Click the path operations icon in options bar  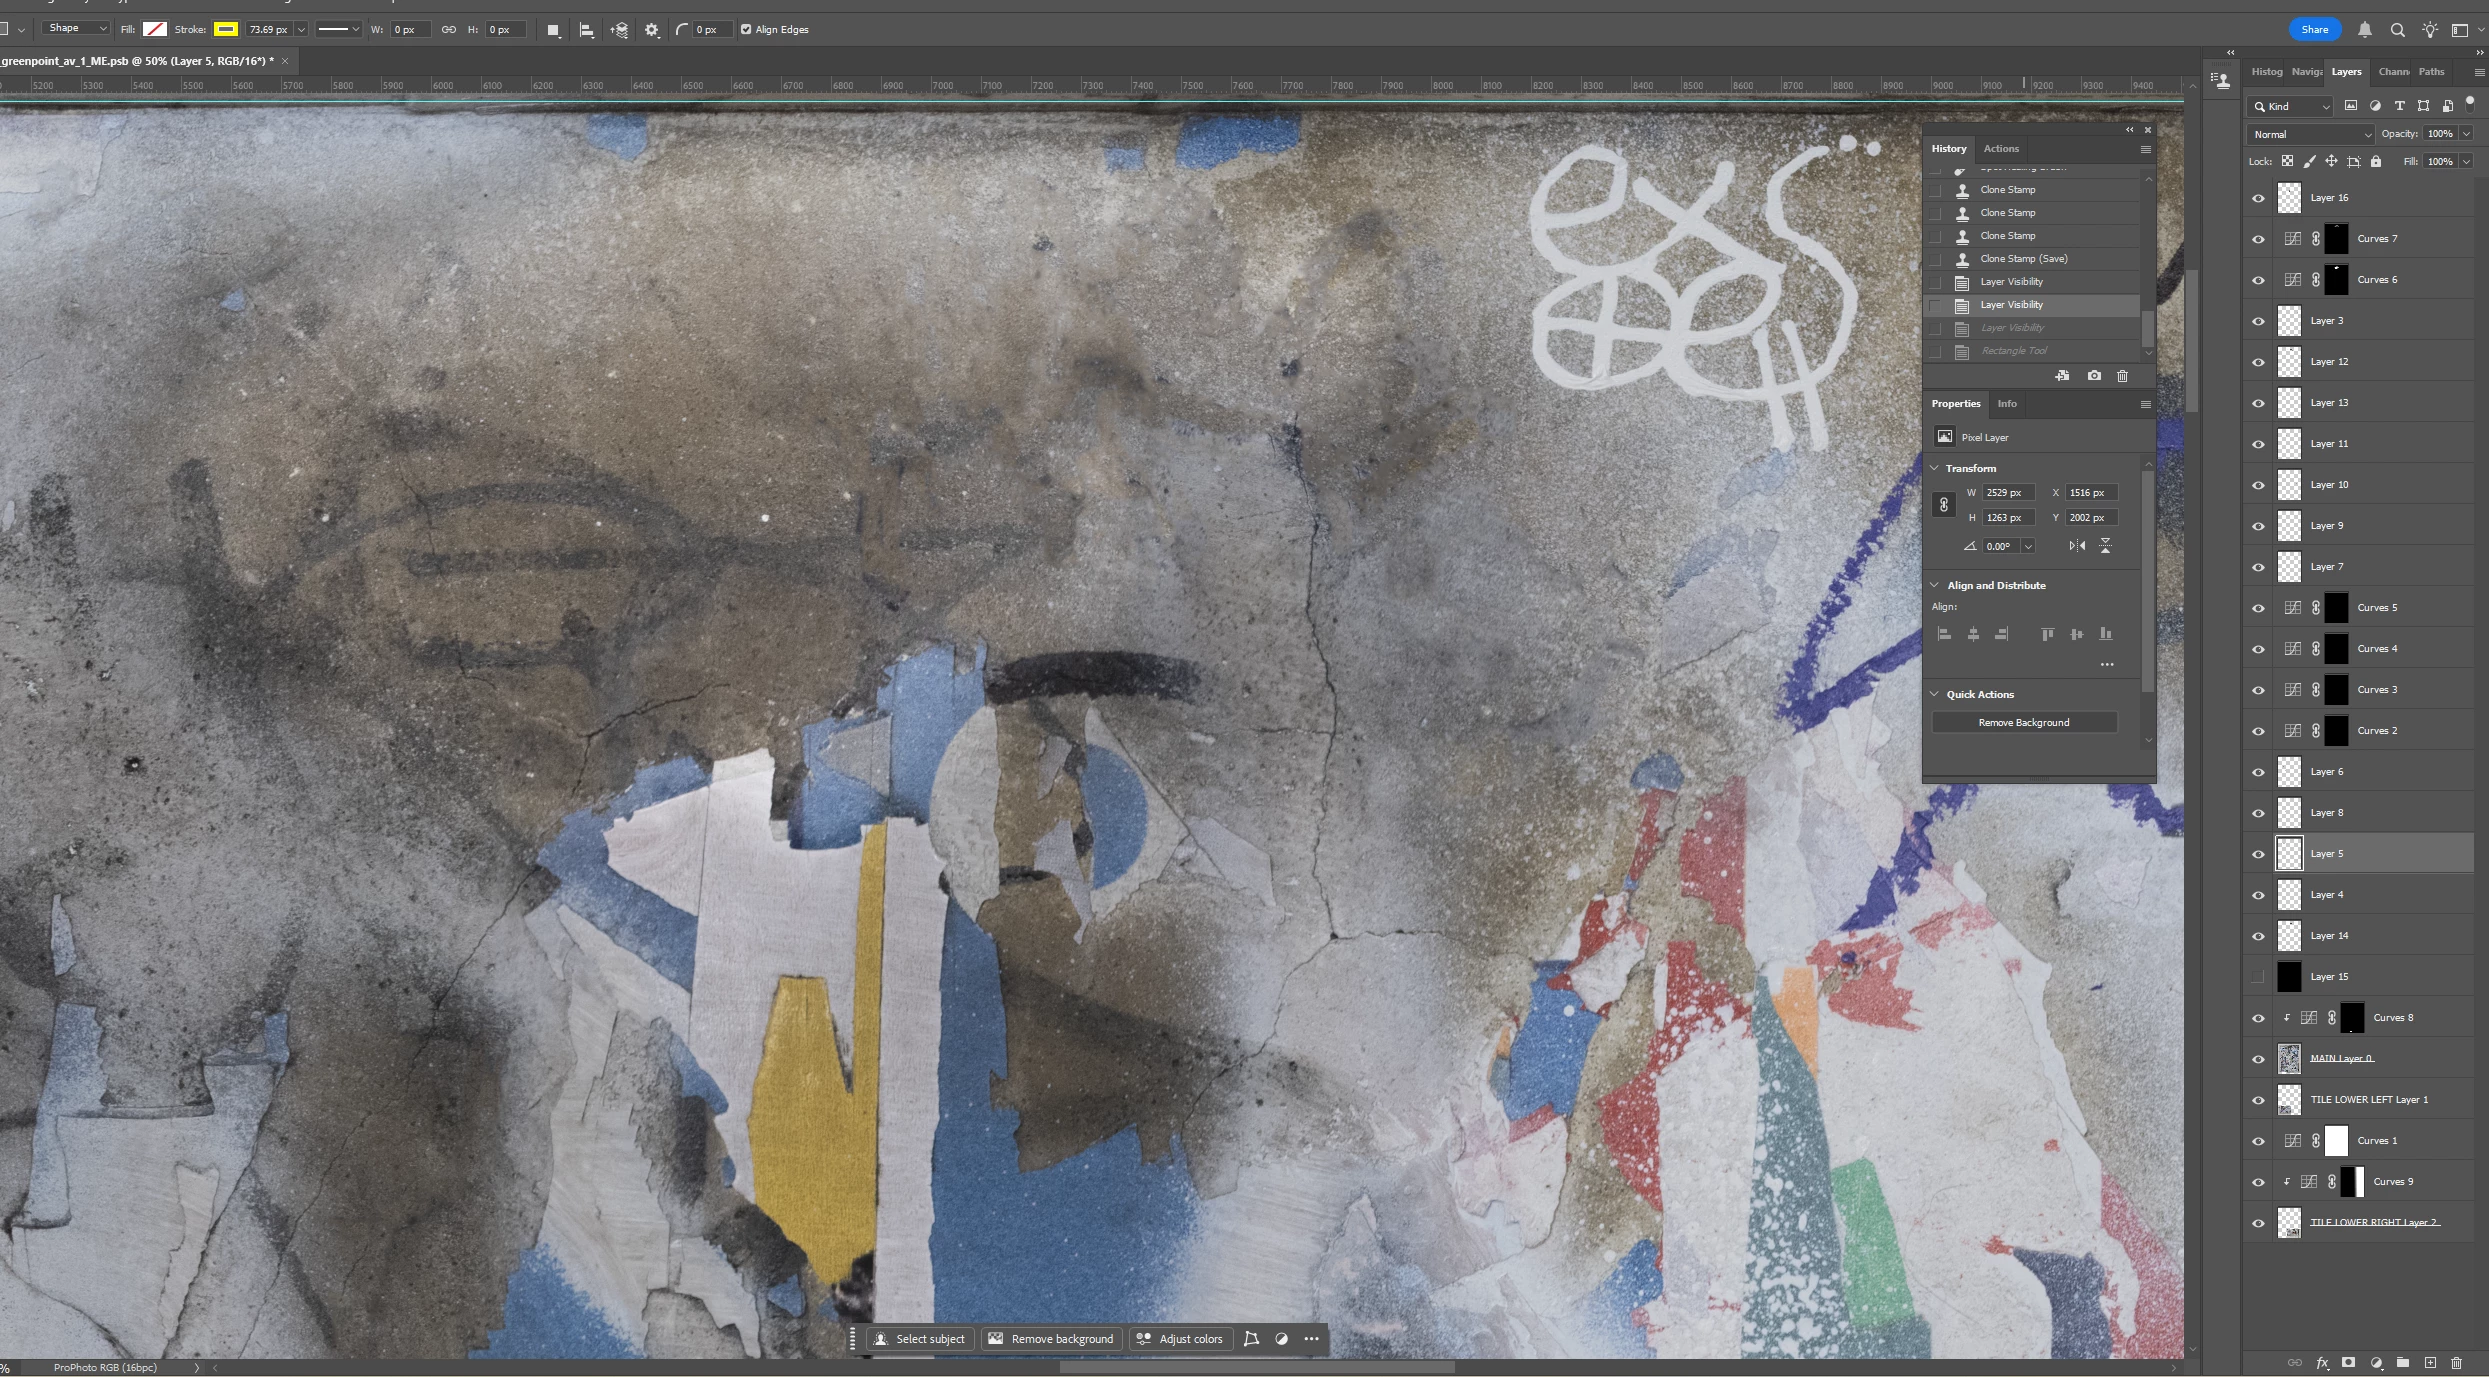pyautogui.click(x=553, y=30)
